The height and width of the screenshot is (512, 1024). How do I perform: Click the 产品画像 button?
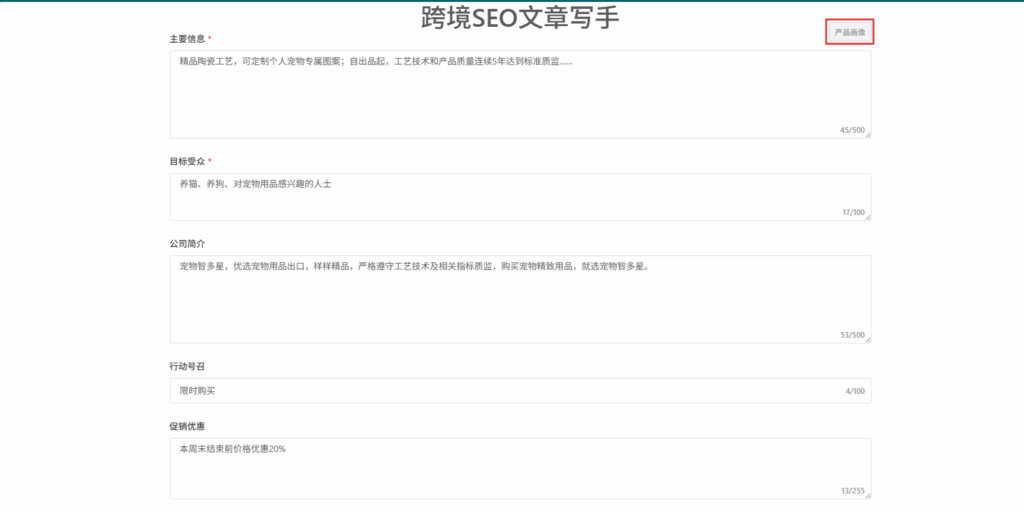coord(850,32)
